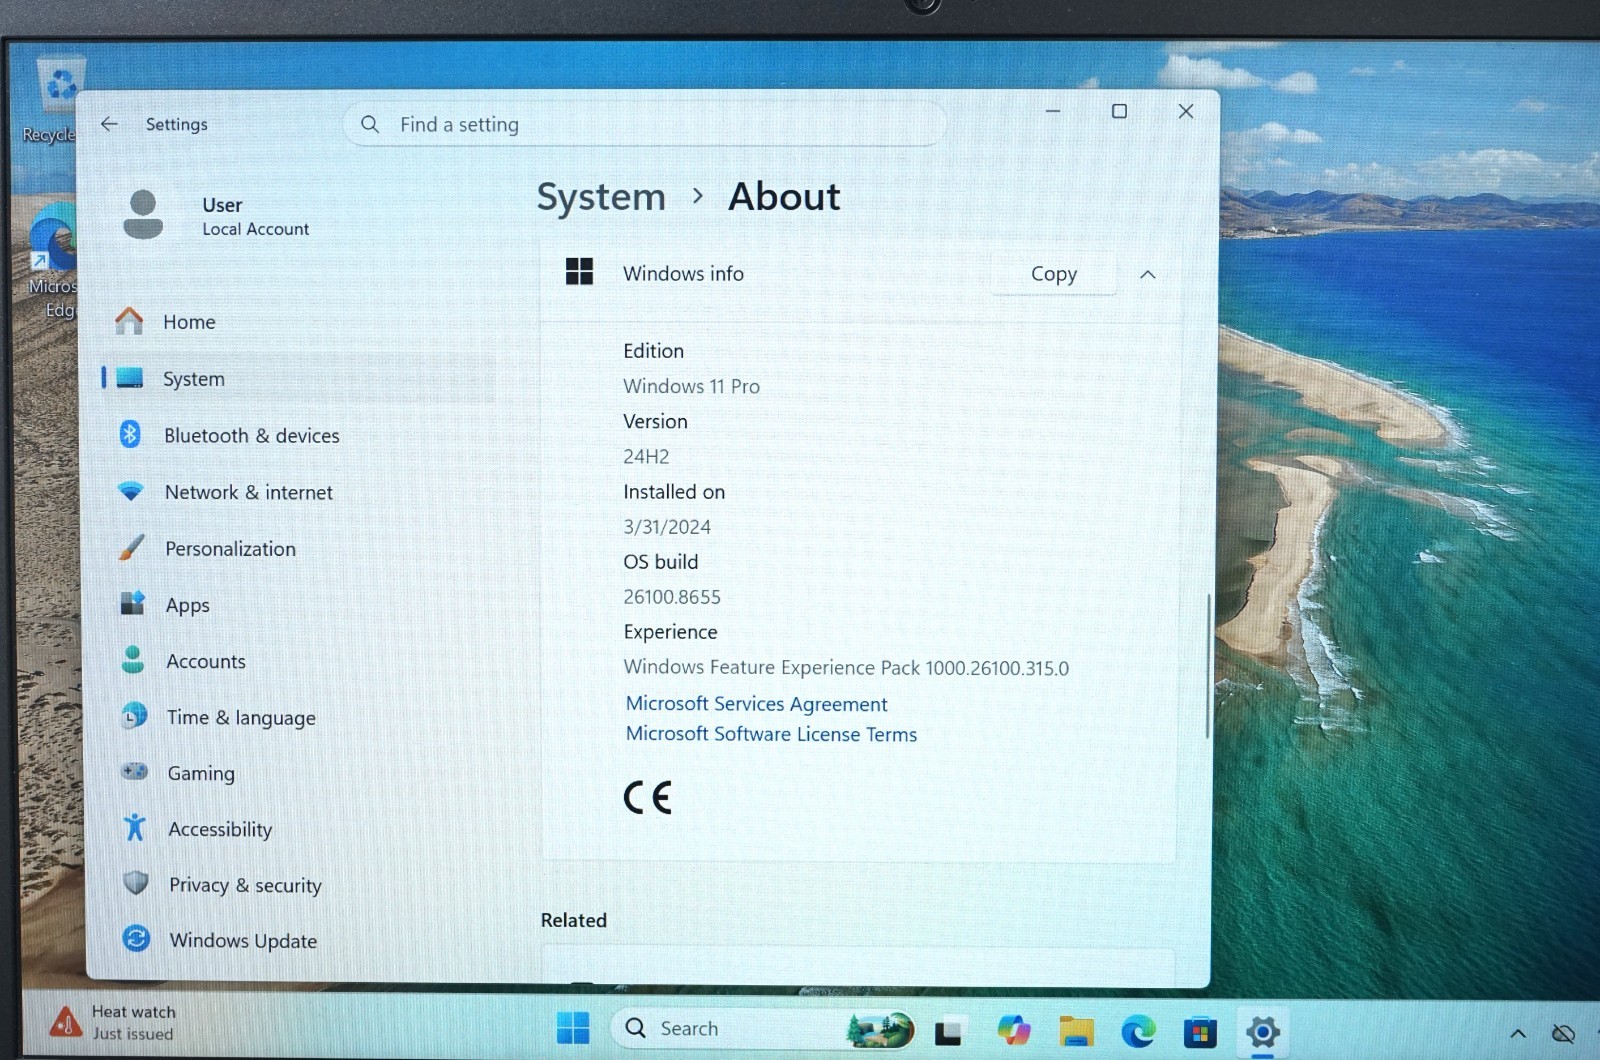Click the Accounts person icon
Image resolution: width=1600 pixels, height=1060 pixels.
click(132, 659)
